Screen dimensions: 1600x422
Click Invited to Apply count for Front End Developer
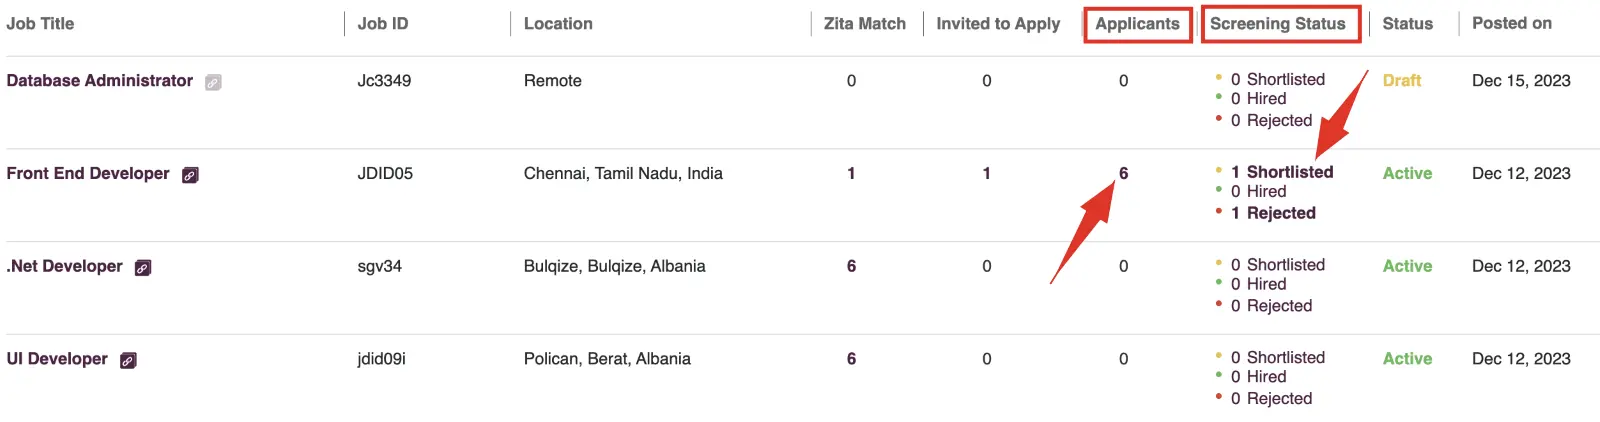(x=986, y=173)
